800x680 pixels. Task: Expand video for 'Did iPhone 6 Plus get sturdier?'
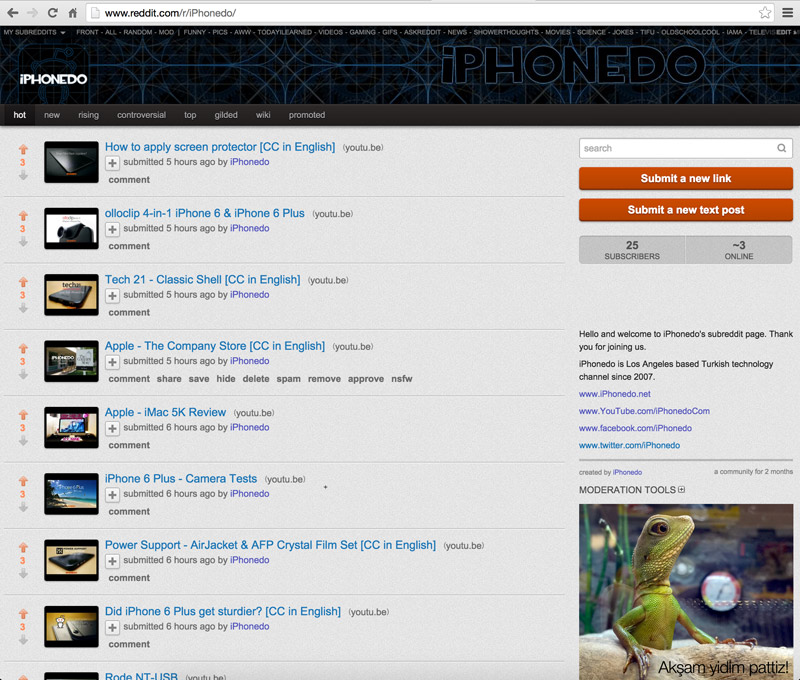[112, 627]
